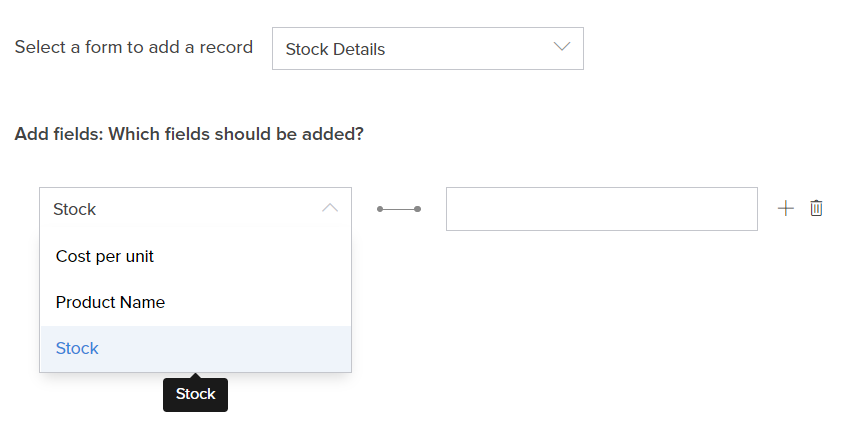Click the 'Select a form to add a record' label
The image size is (867, 431).
coord(133,47)
